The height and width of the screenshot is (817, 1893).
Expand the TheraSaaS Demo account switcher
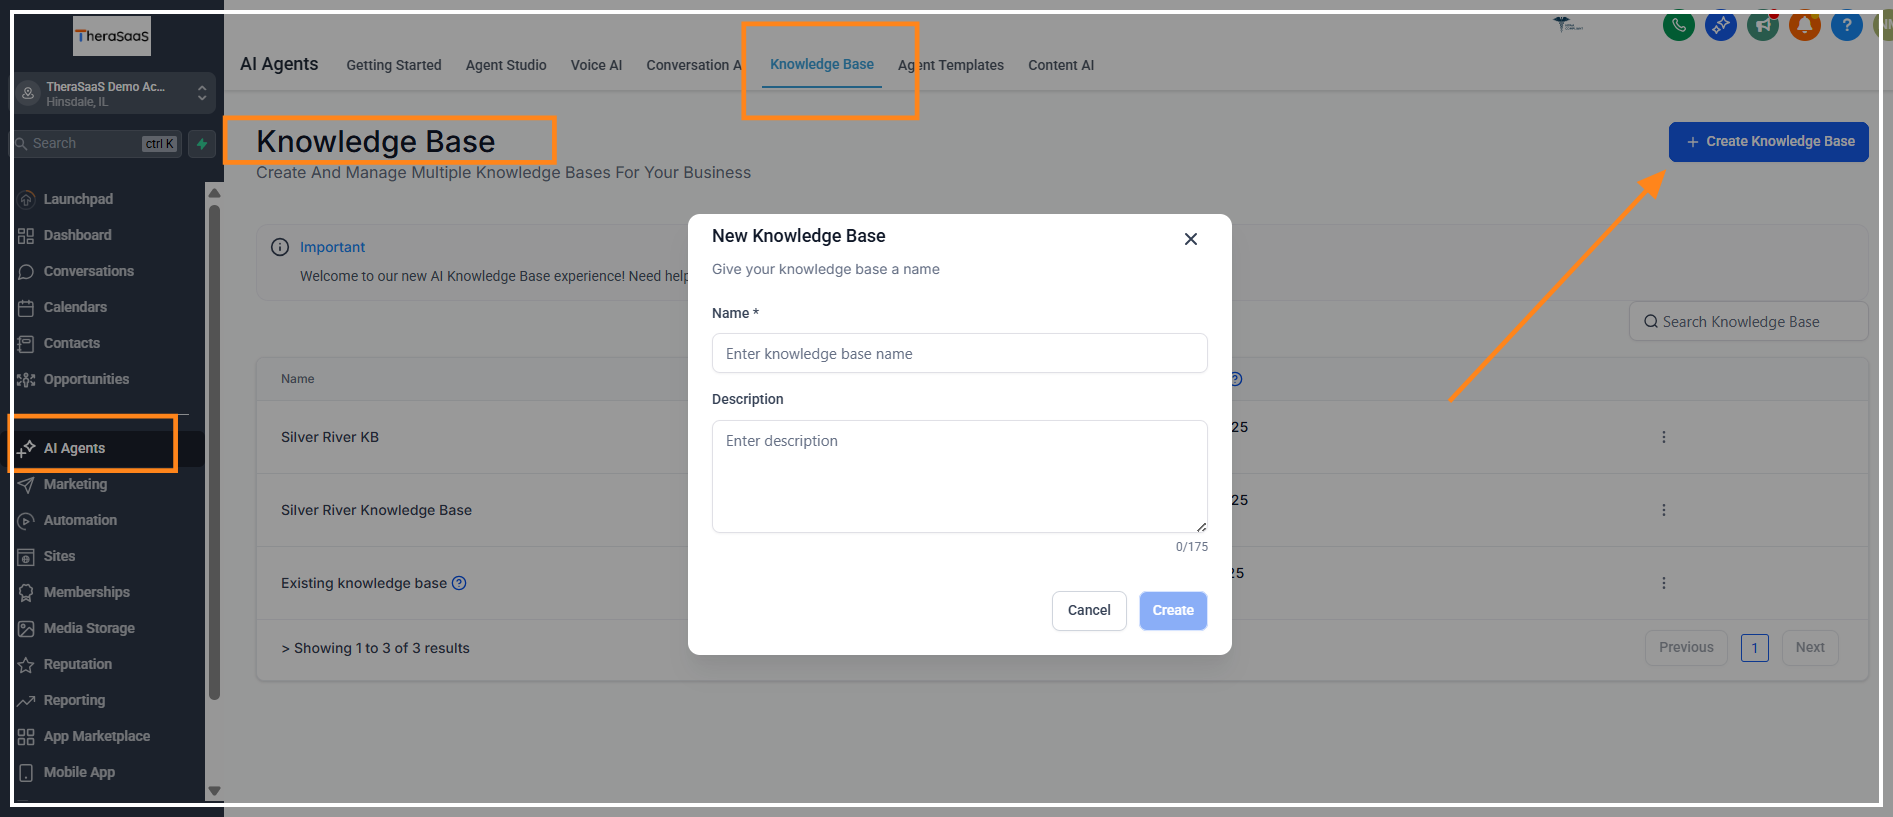tap(115, 94)
